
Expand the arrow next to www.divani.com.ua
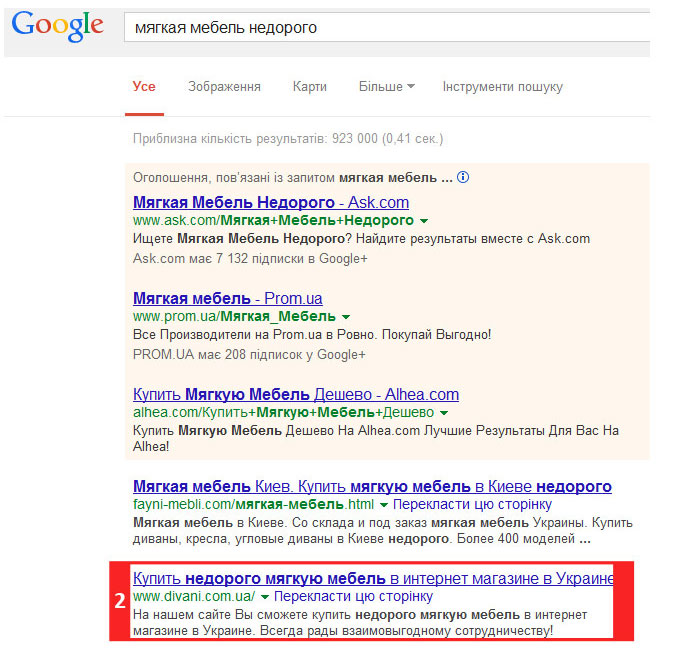pyautogui.click(x=265, y=597)
